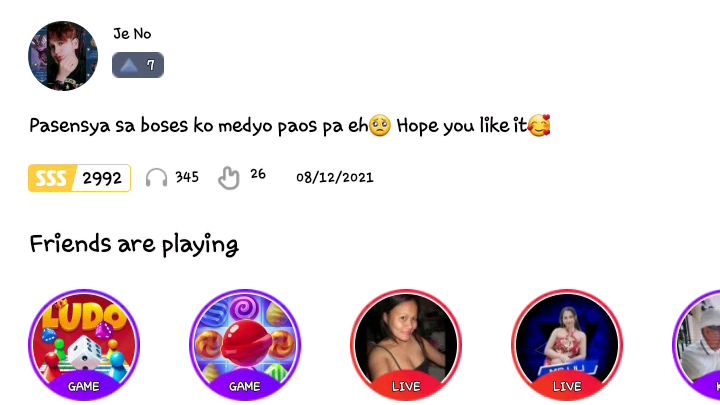This screenshot has width=720, height=405.
Task: Click the post caption text
Action: [x=290, y=125]
